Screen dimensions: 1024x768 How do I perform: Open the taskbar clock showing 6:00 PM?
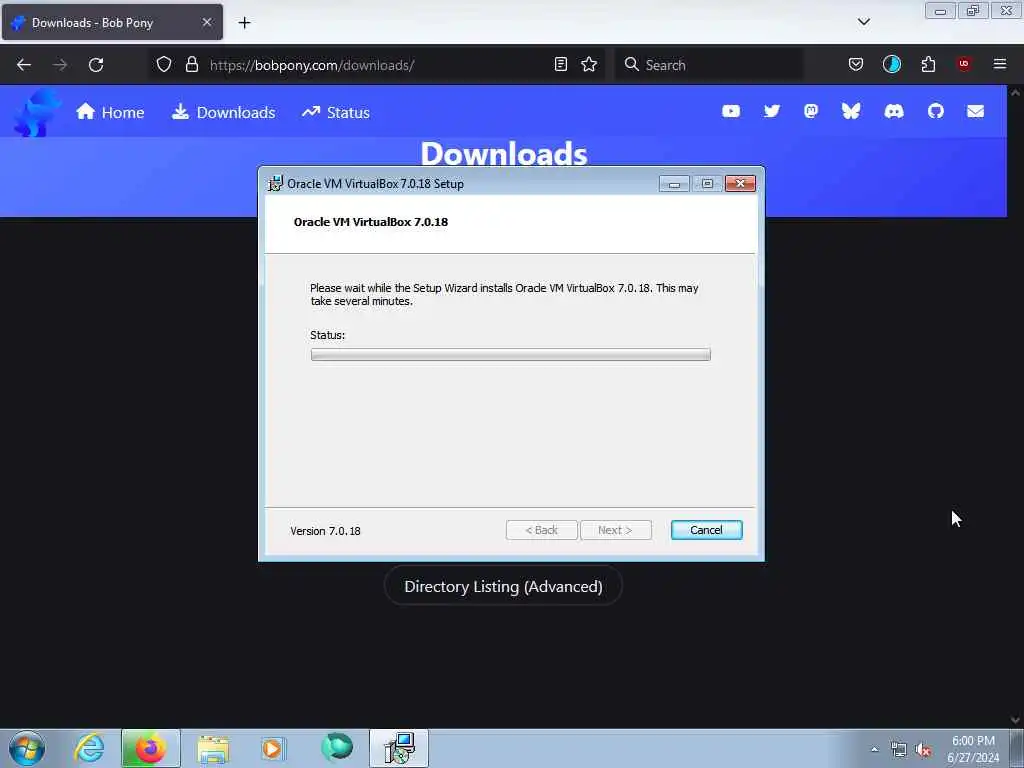coord(973,748)
